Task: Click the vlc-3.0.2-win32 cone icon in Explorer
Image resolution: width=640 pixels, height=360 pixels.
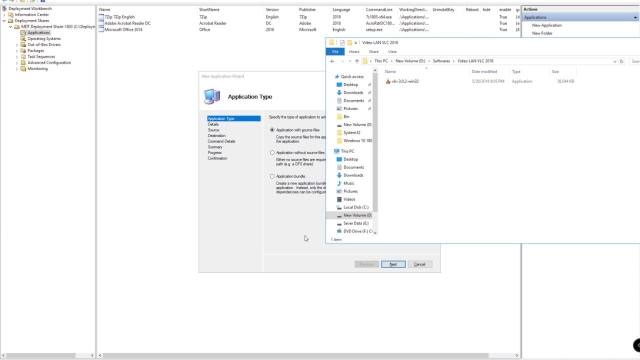Action: click(388, 81)
